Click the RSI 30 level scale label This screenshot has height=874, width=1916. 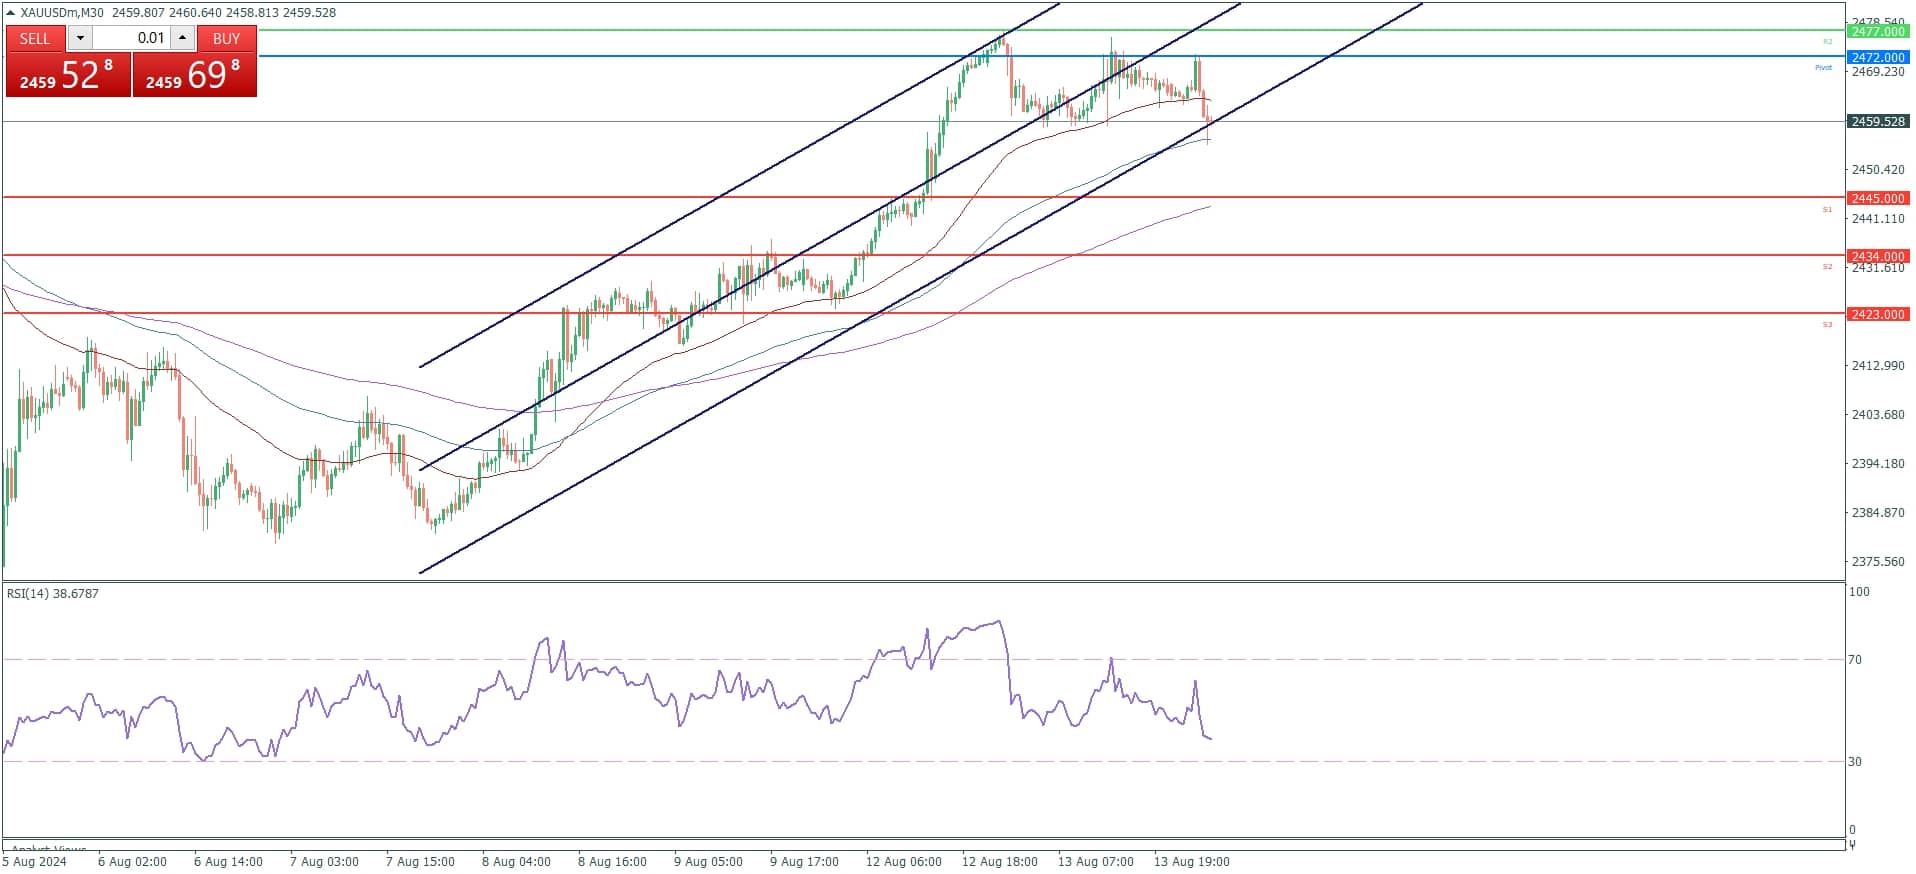click(x=1855, y=761)
